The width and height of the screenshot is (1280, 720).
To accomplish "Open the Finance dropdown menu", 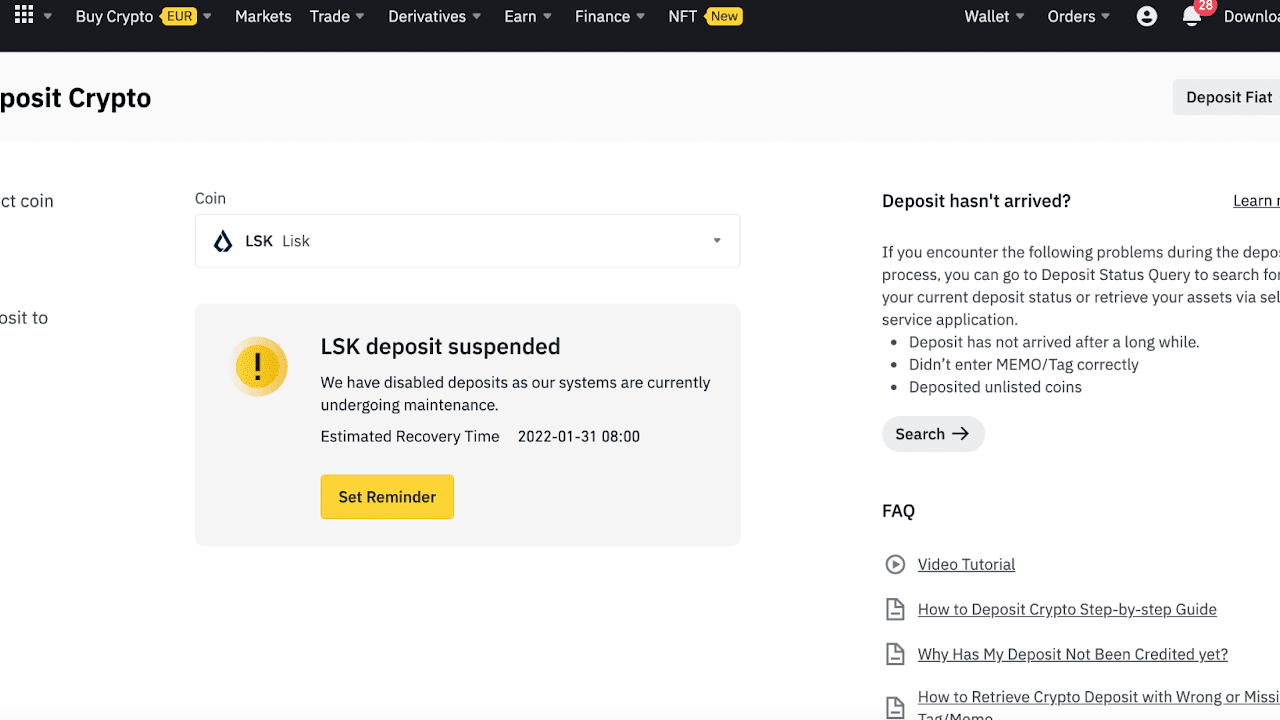I will 610,16.
